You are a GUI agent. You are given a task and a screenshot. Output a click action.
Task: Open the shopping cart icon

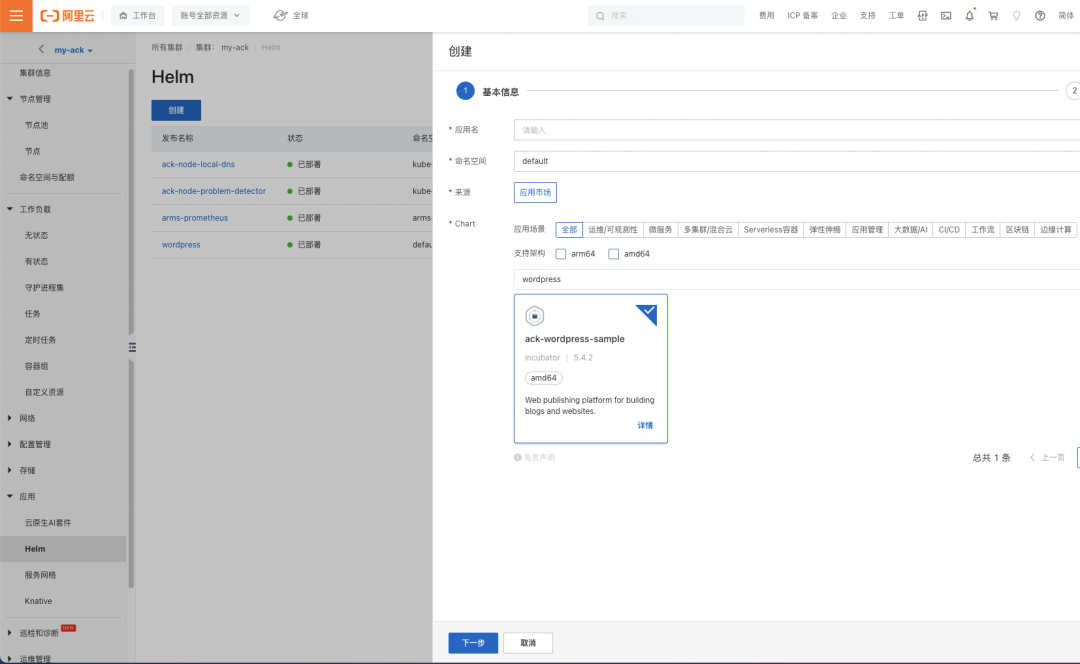click(993, 15)
